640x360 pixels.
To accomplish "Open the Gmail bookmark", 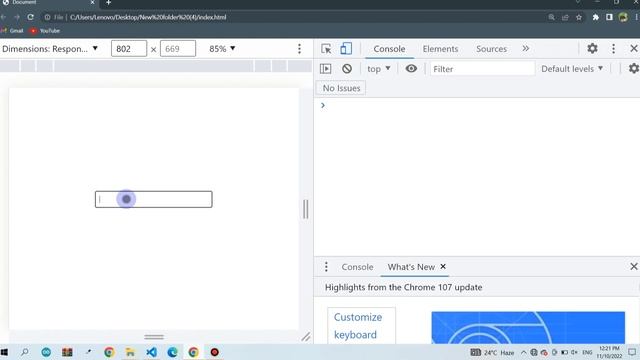I will [x=13, y=31].
